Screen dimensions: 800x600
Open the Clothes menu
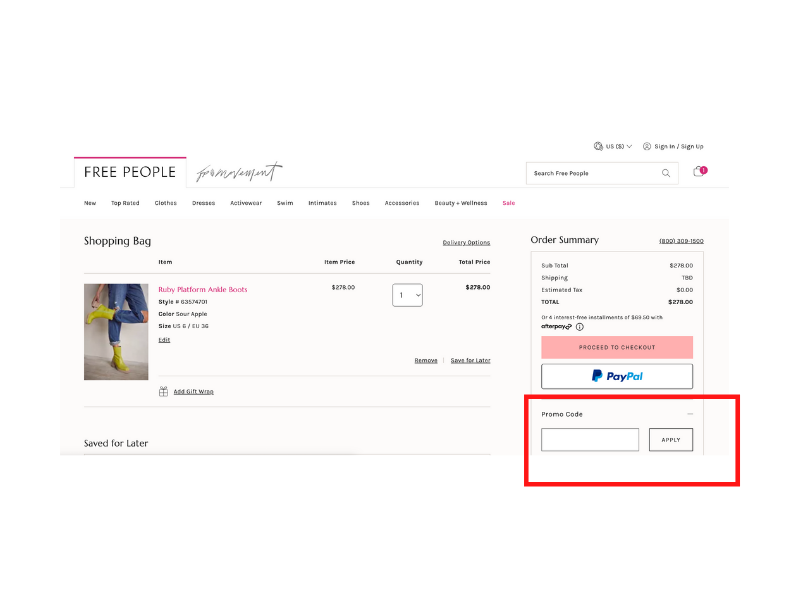point(165,203)
